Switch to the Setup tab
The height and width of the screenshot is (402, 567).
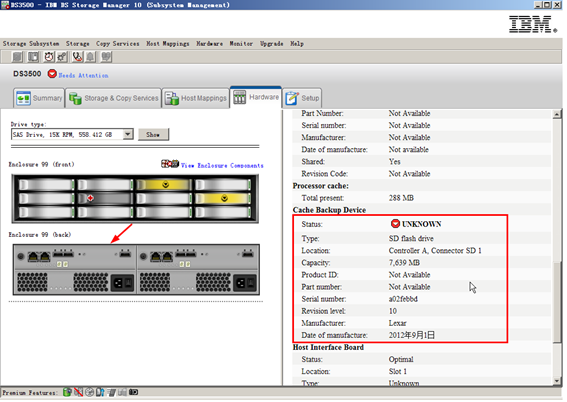pyautogui.click(x=302, y=98)
